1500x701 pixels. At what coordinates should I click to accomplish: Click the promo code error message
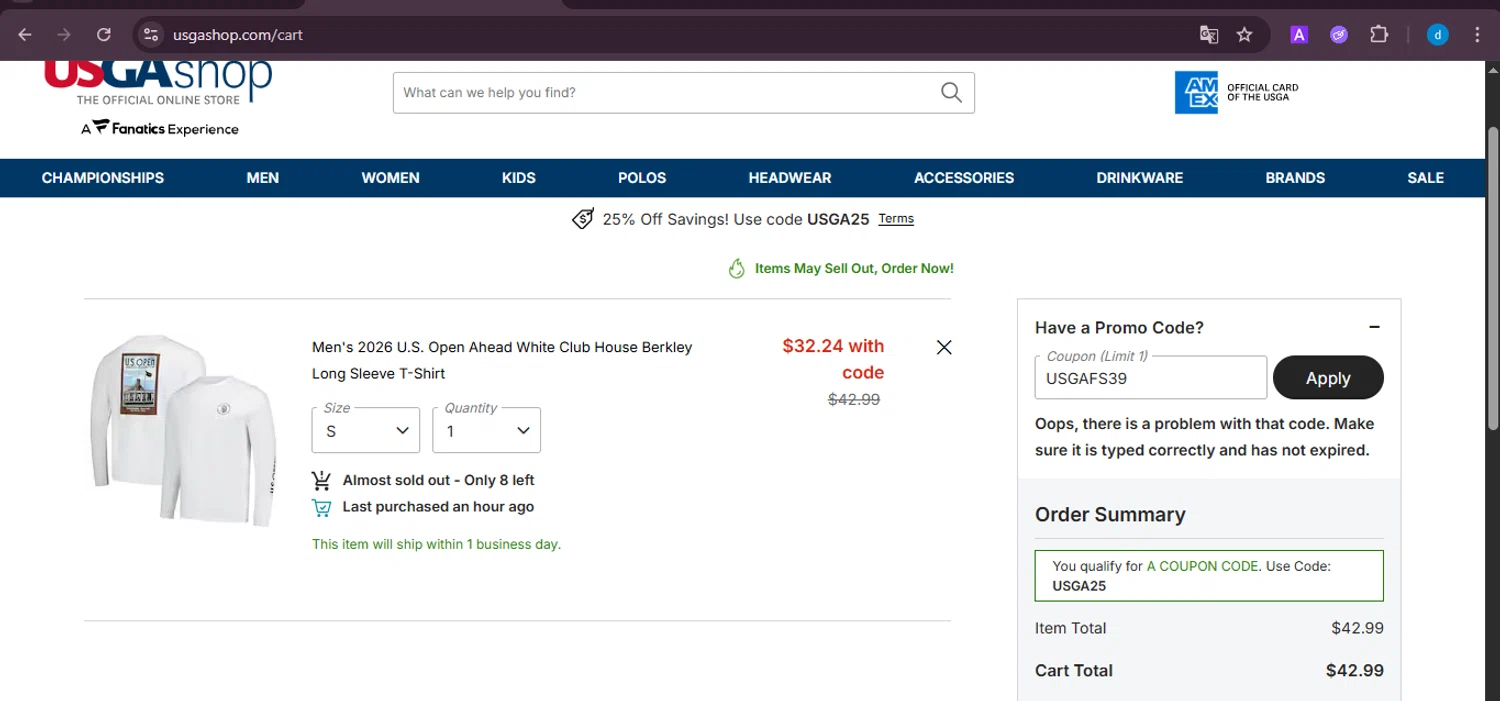(x=1205, y=437)
